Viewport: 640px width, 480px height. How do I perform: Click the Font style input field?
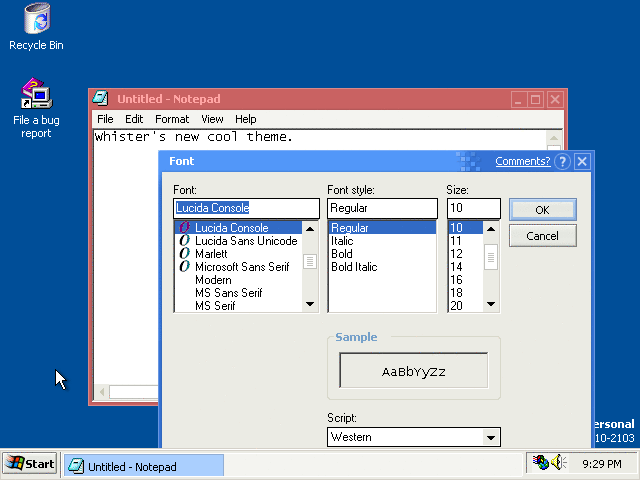point(382,208)
